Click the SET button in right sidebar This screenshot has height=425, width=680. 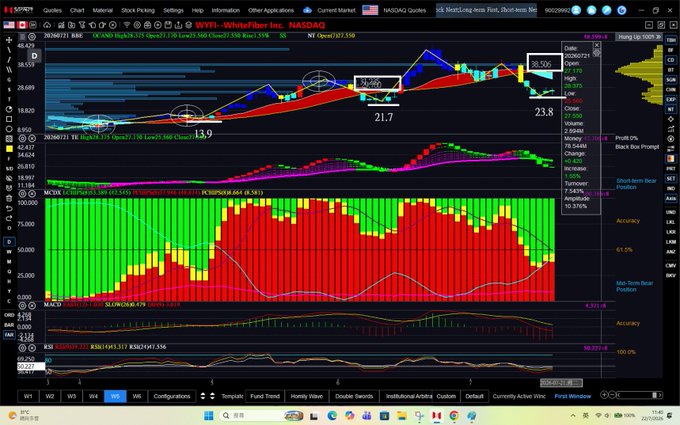670,178
